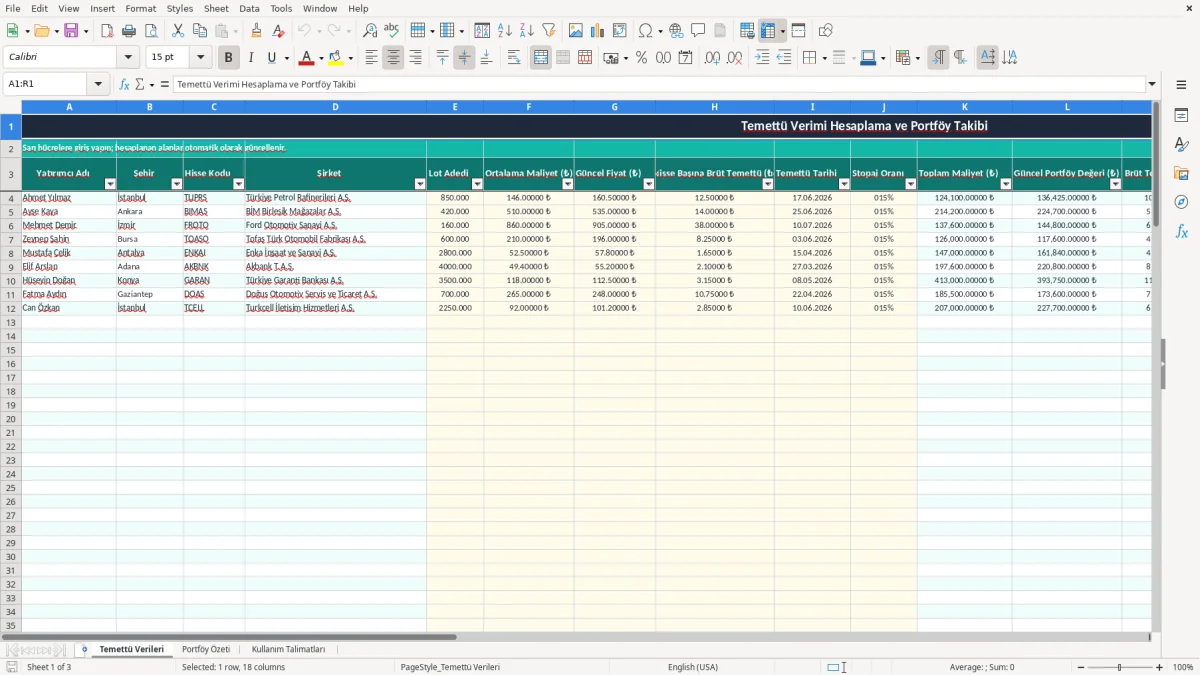This screenshot has width=1200, height=675.
Task: Open the Sheet menu
Action: pyautogui.click(x=216, y=8)
